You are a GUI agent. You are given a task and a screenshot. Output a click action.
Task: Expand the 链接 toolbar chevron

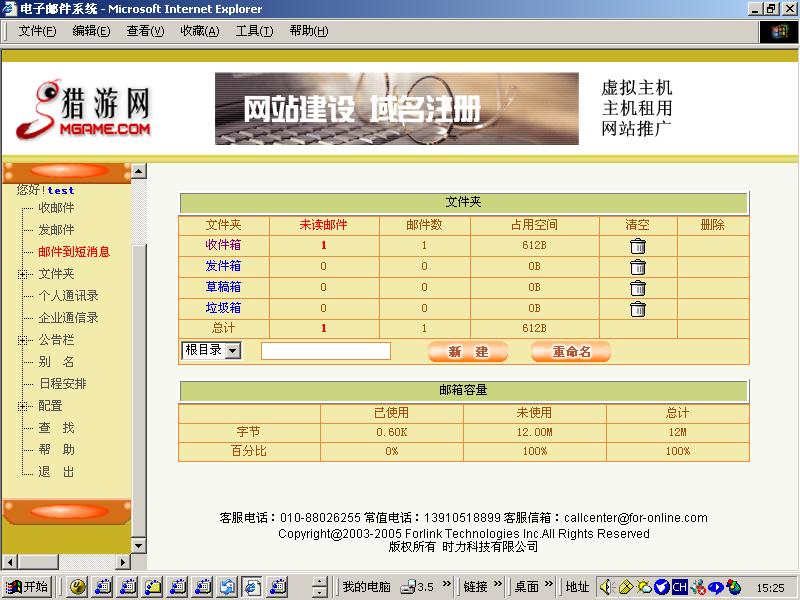pos(498,584)
